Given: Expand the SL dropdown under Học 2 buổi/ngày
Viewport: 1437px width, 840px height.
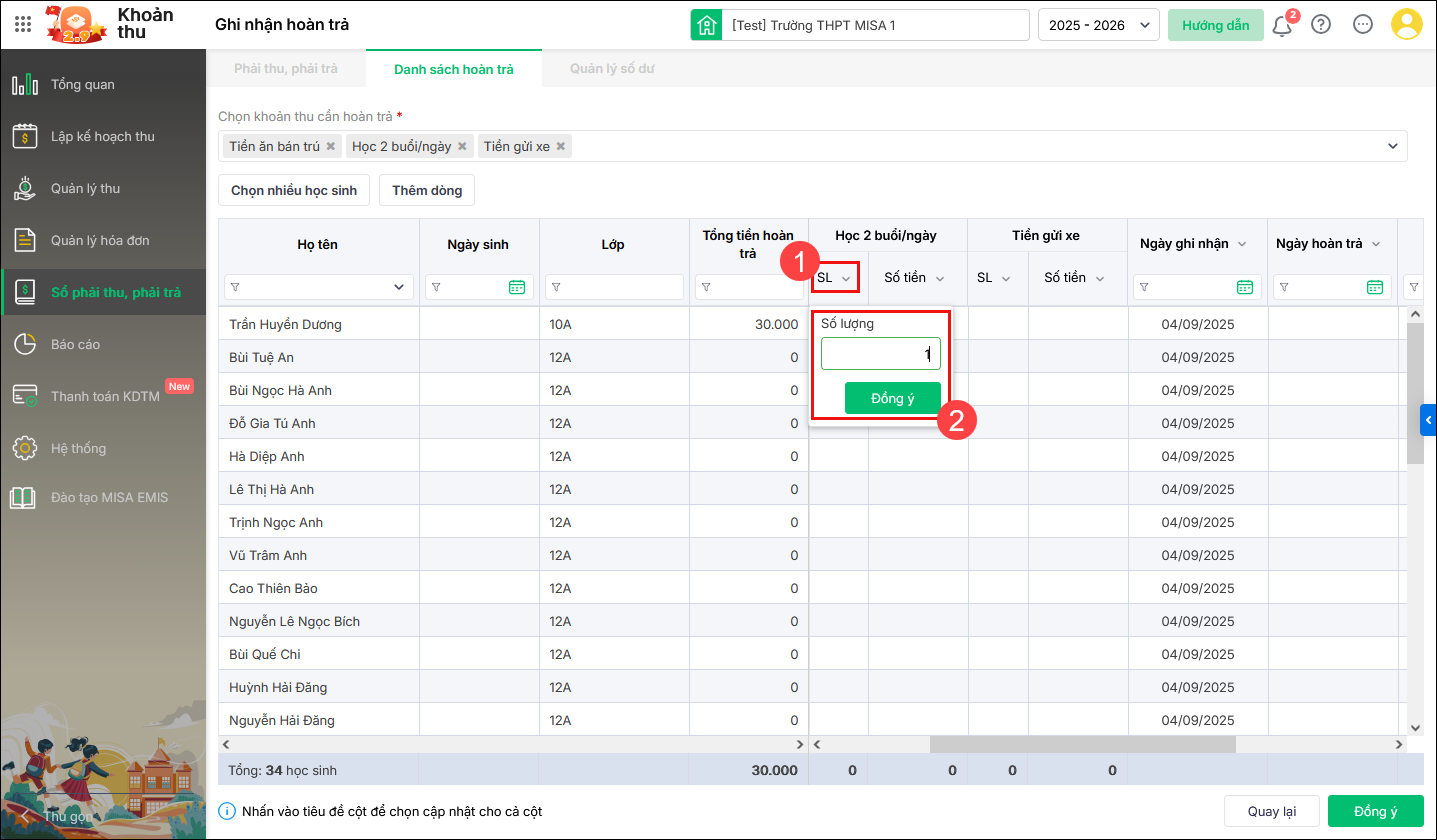Looking at the screenshot, I should tap(834, 277).
